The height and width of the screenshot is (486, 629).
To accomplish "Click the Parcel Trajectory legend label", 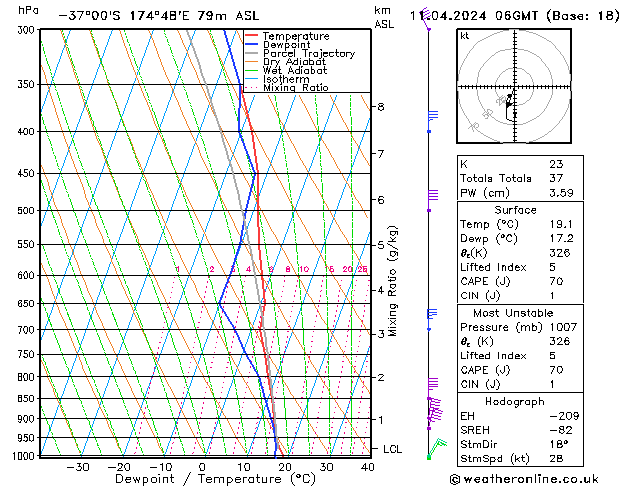I will pos(309,53).
